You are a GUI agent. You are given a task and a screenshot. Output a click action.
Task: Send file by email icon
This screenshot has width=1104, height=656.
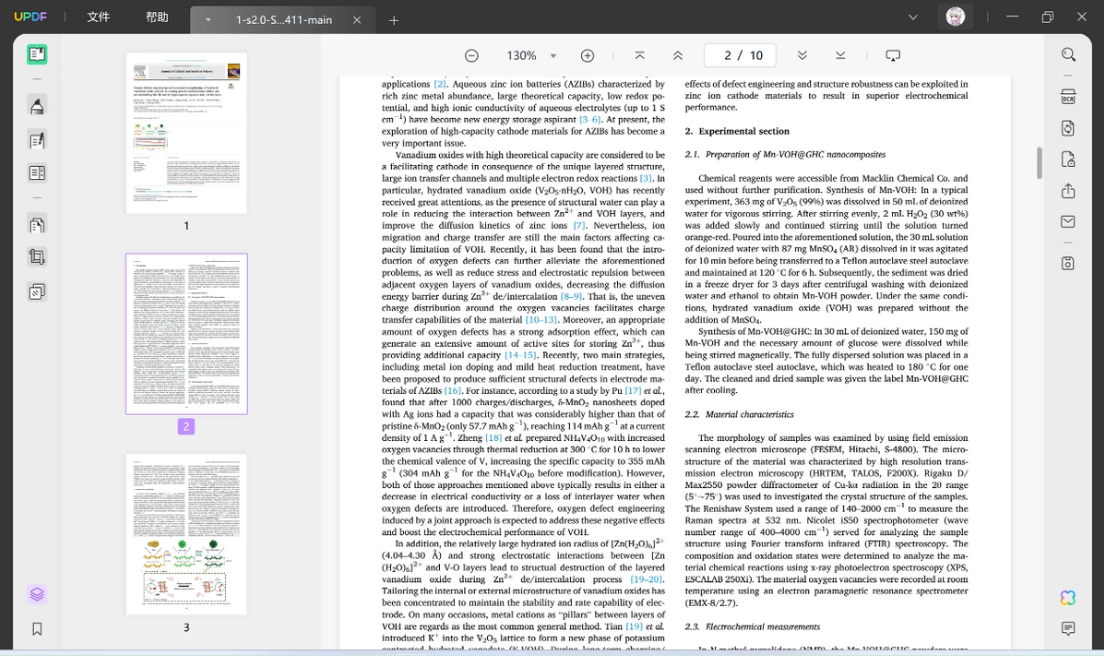[1068, 222]
